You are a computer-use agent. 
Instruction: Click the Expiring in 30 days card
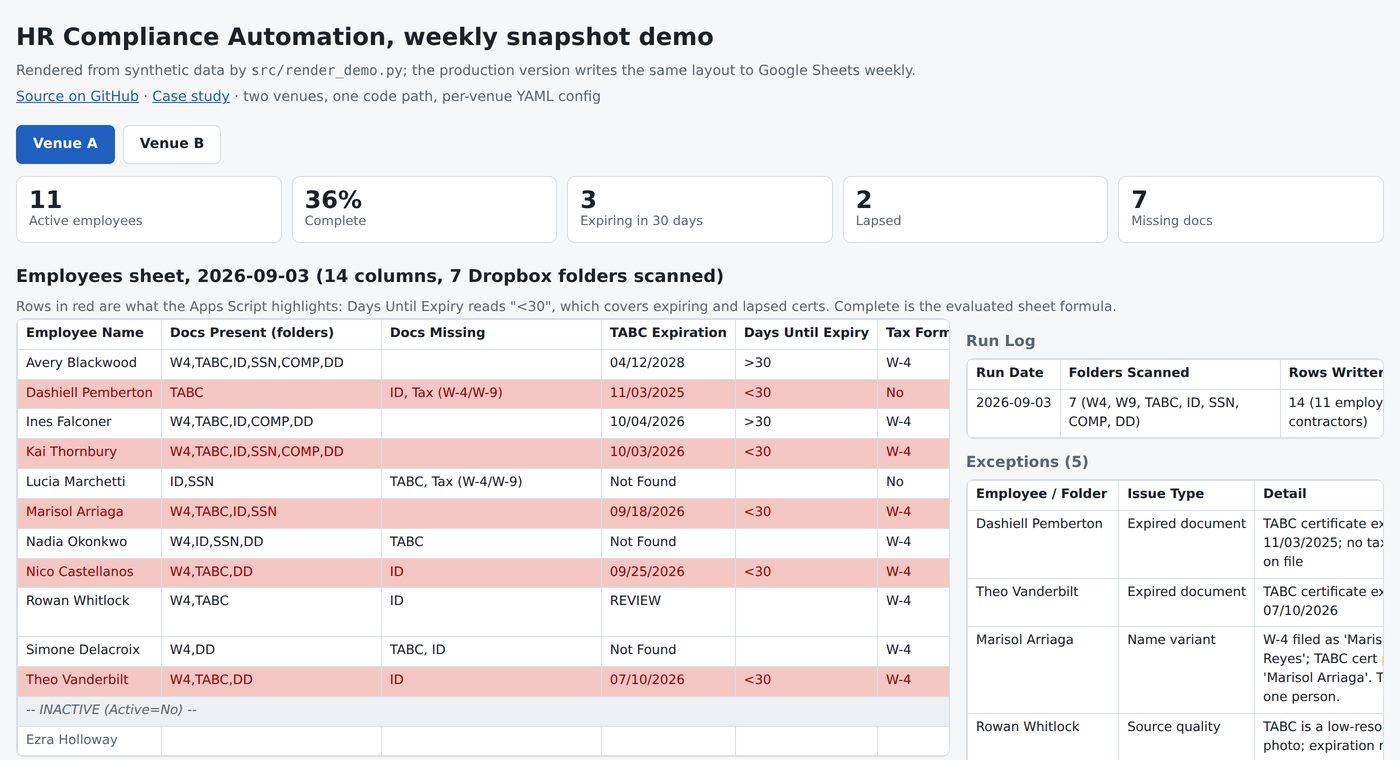(700, 210)
